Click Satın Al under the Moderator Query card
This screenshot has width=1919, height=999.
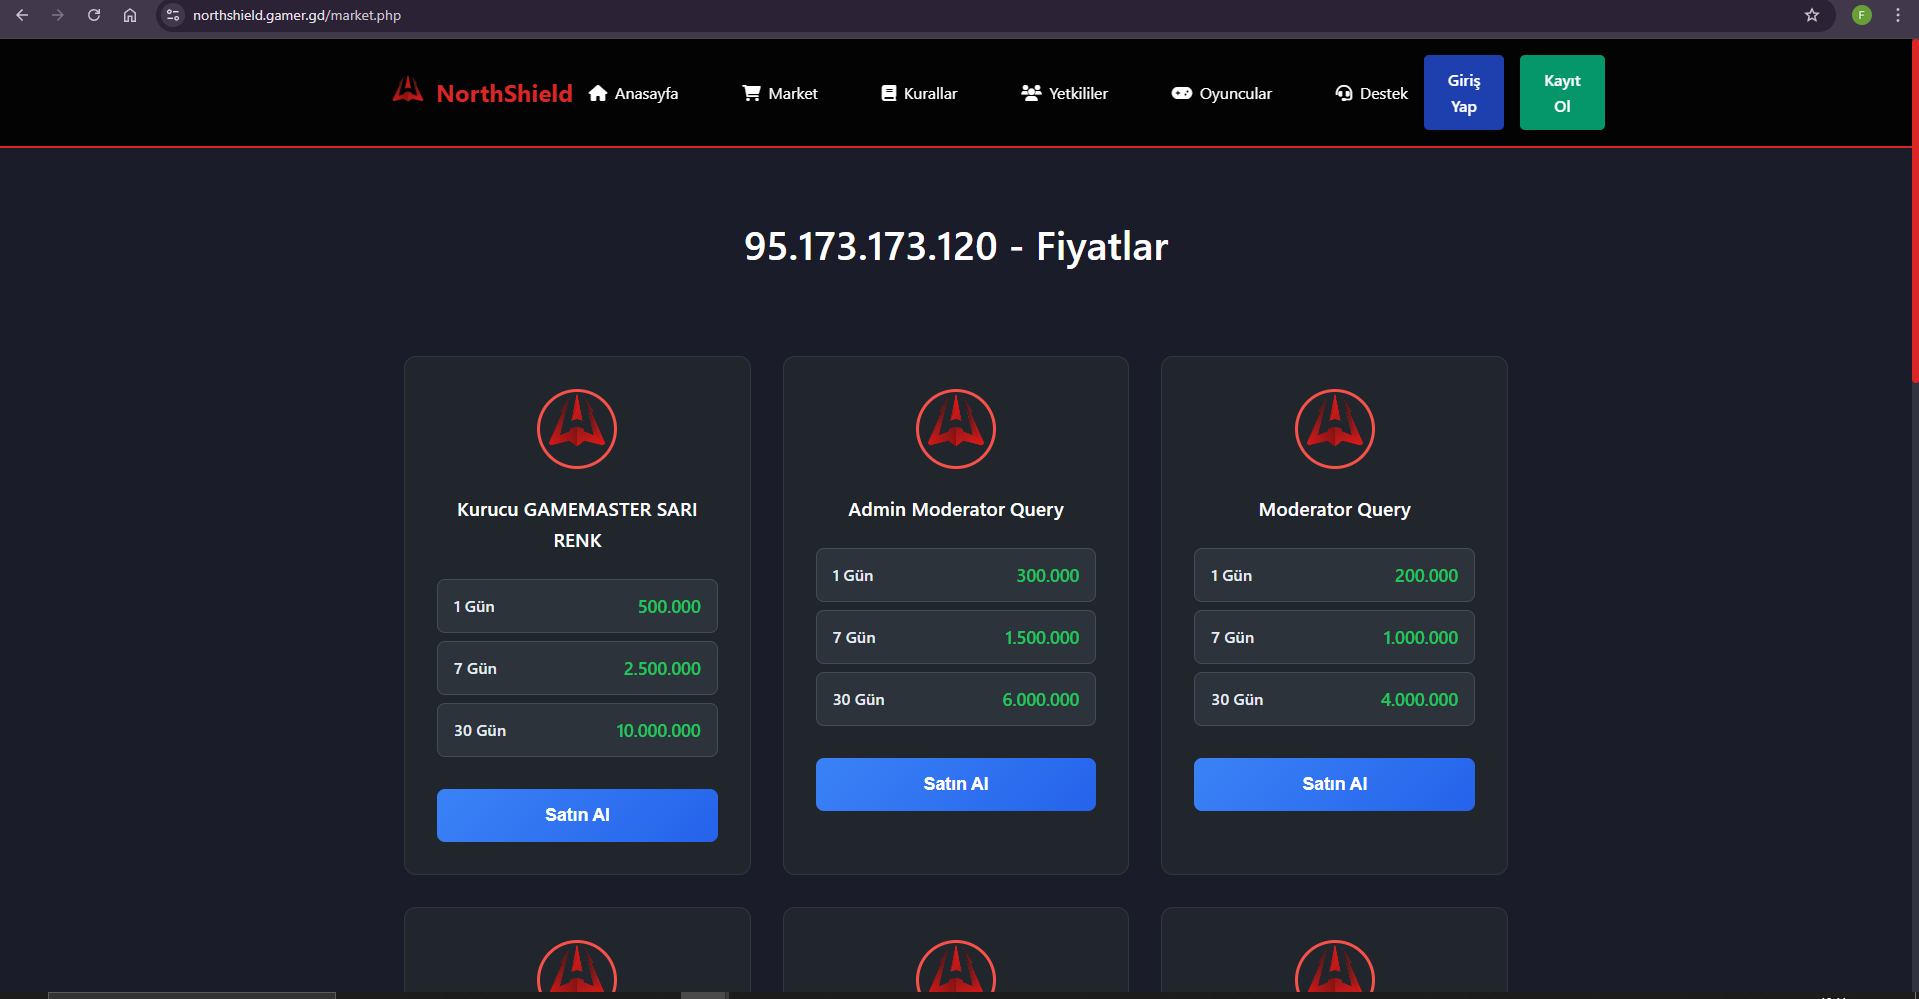[1334, 784]
